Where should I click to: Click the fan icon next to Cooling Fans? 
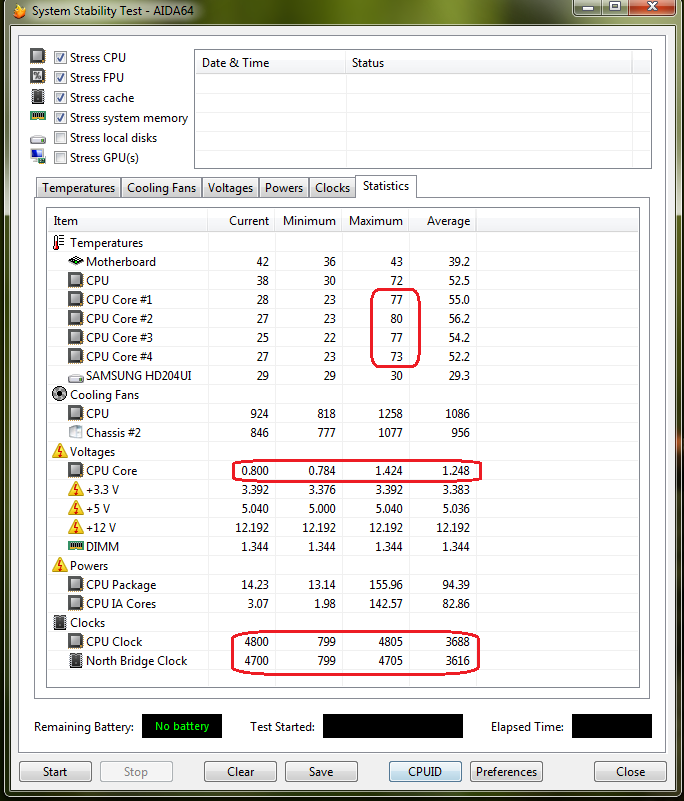pyautogui.click(x=58, y=395)
